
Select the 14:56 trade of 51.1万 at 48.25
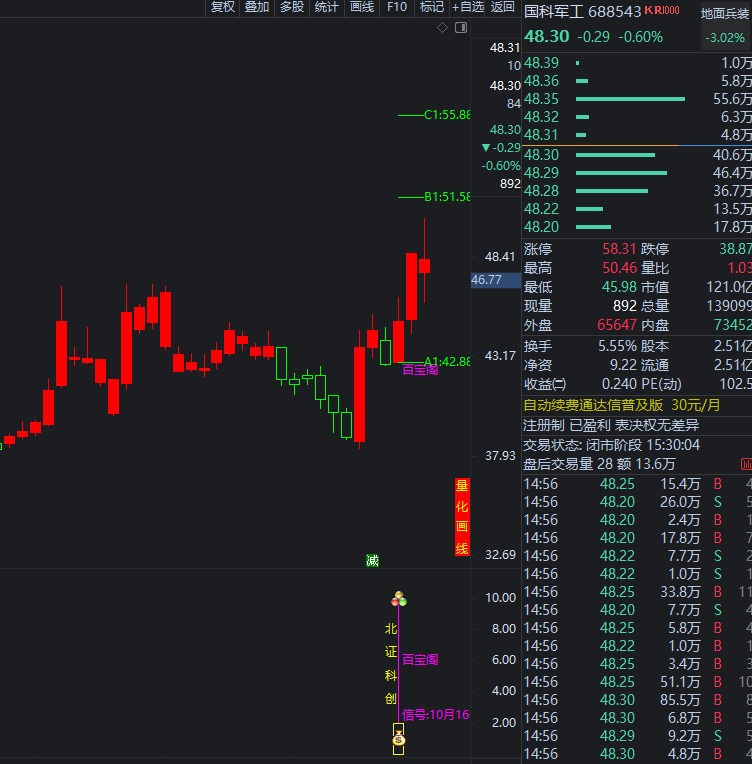click(x=637, y=682)
